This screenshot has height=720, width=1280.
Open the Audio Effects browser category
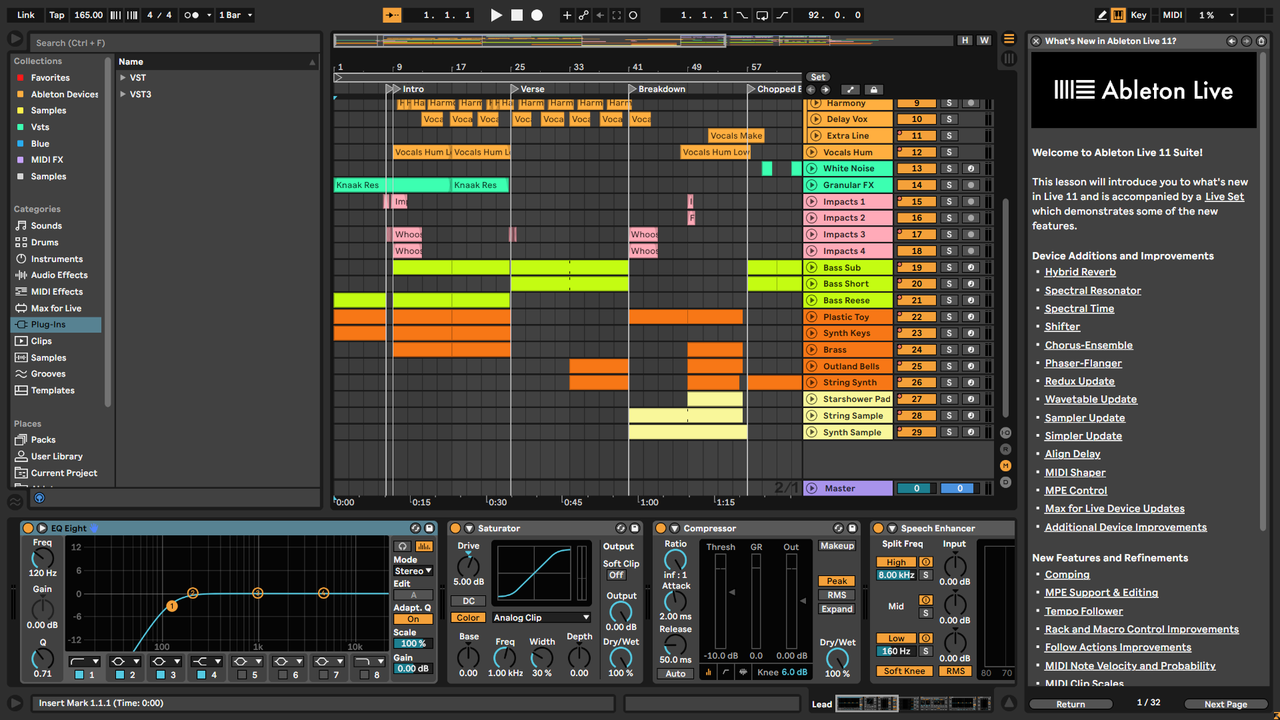coord(59,275)
